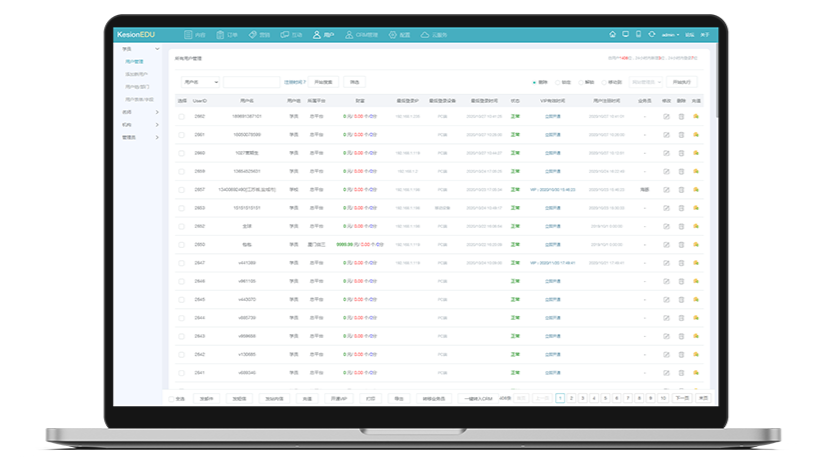Expand the 教师 sidebar section

point(138,111)
